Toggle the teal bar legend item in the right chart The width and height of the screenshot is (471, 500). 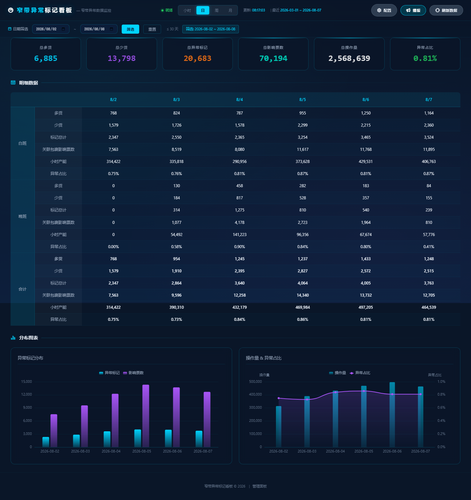click(x=337, y=373)
